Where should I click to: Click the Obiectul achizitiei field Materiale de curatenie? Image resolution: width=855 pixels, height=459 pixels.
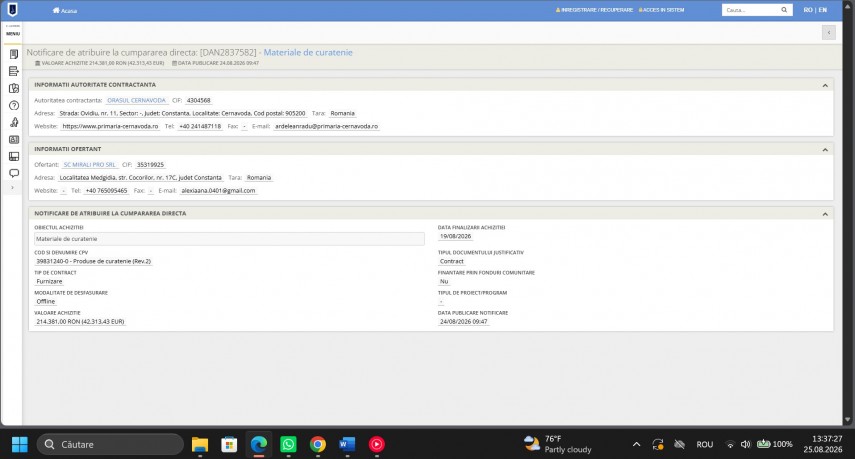click(x=229, y=239)
